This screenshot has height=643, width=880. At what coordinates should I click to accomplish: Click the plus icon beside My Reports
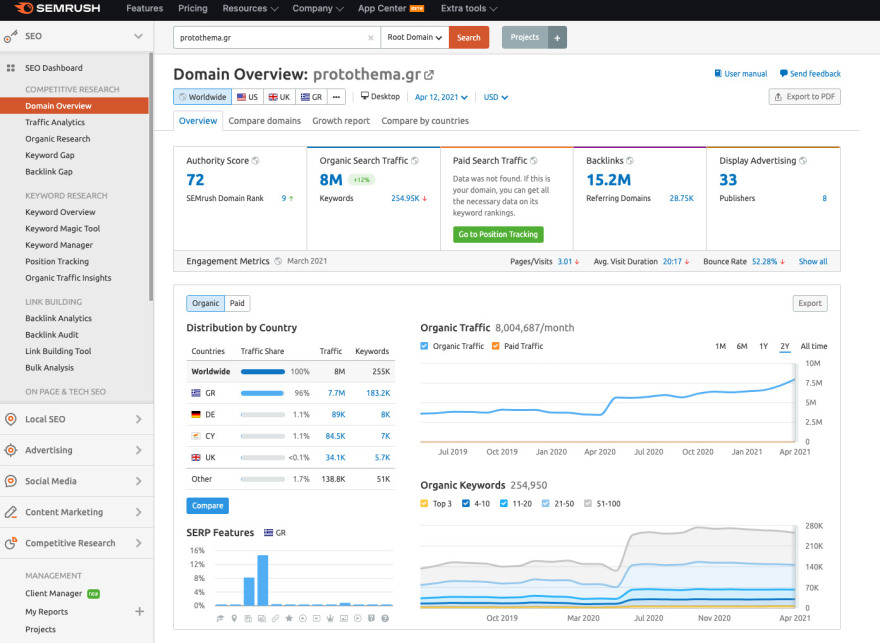139,611
